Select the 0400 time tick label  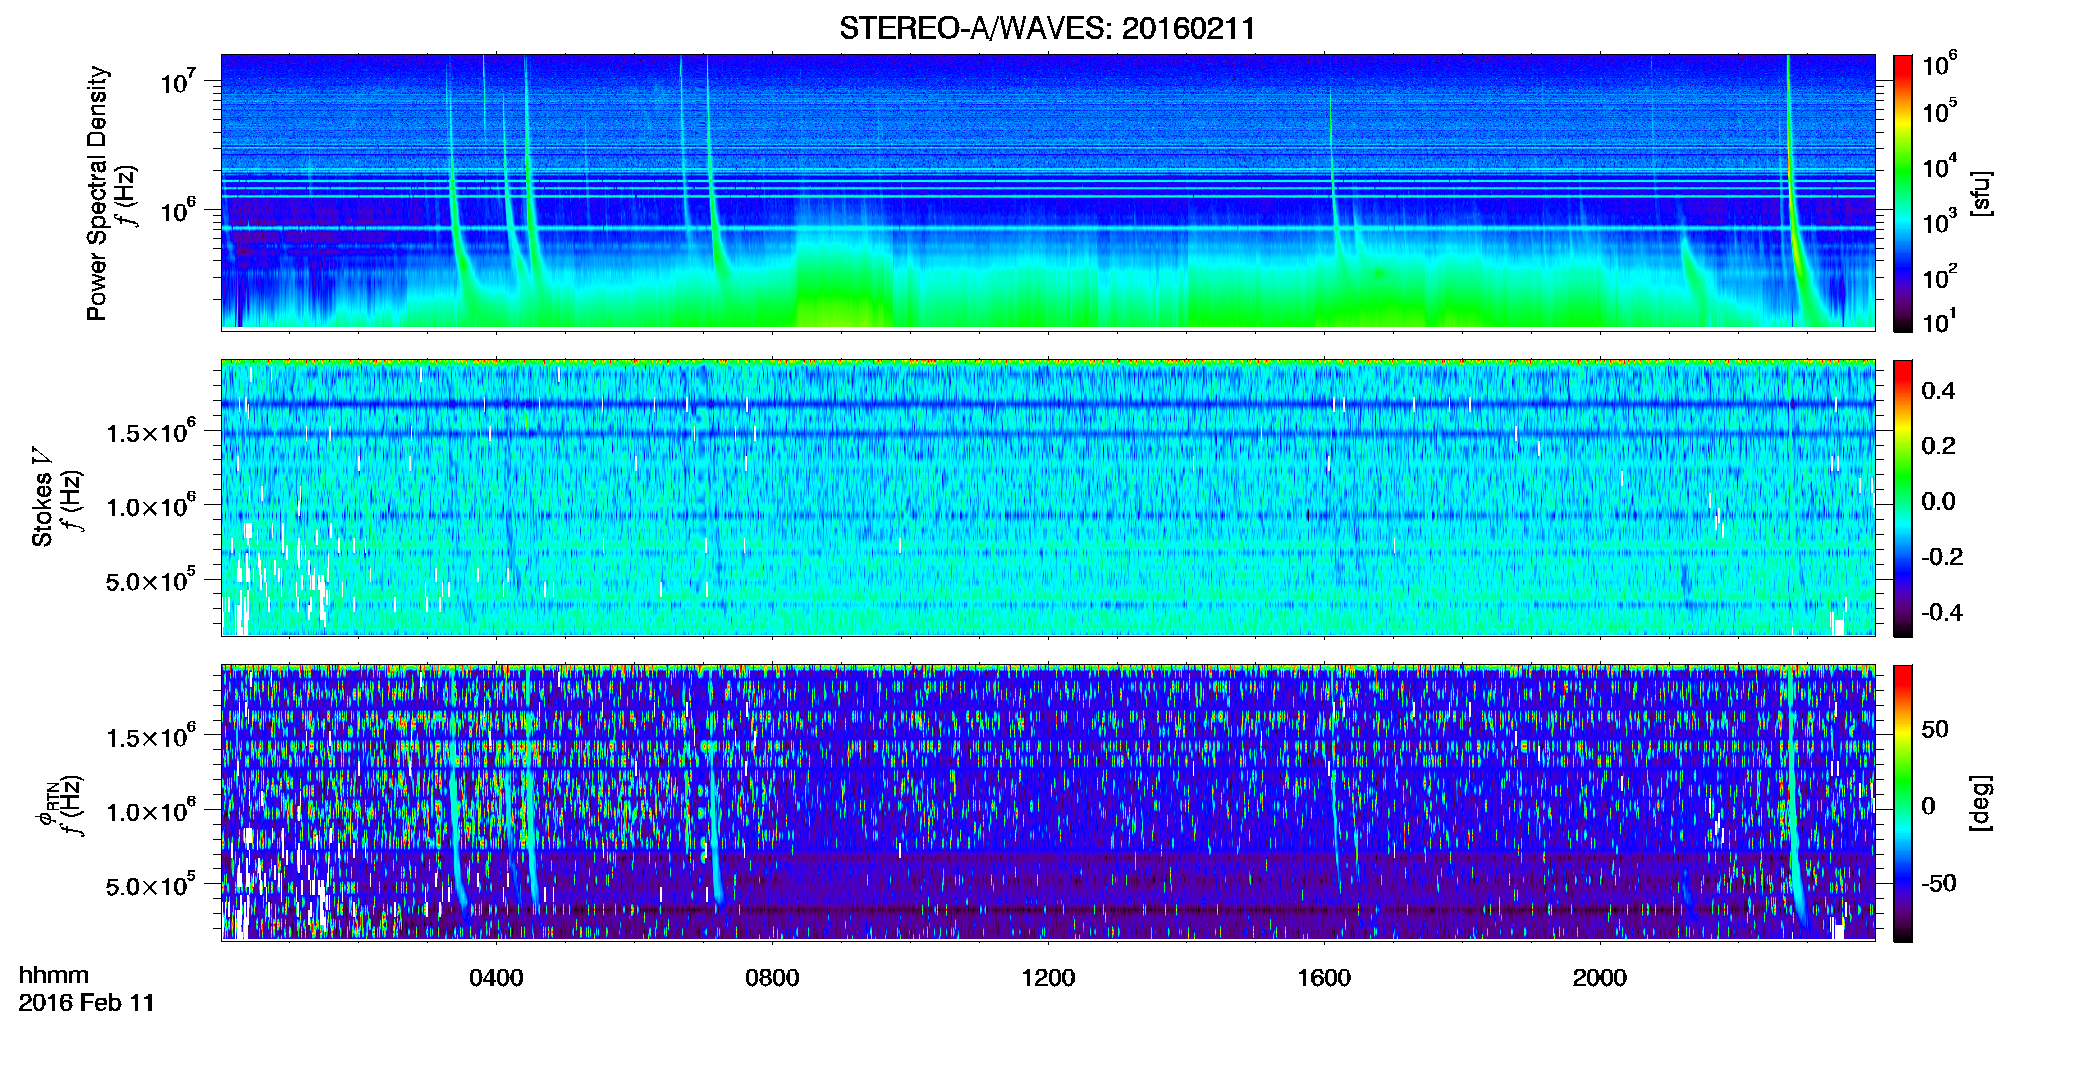[x=496, y=977]
